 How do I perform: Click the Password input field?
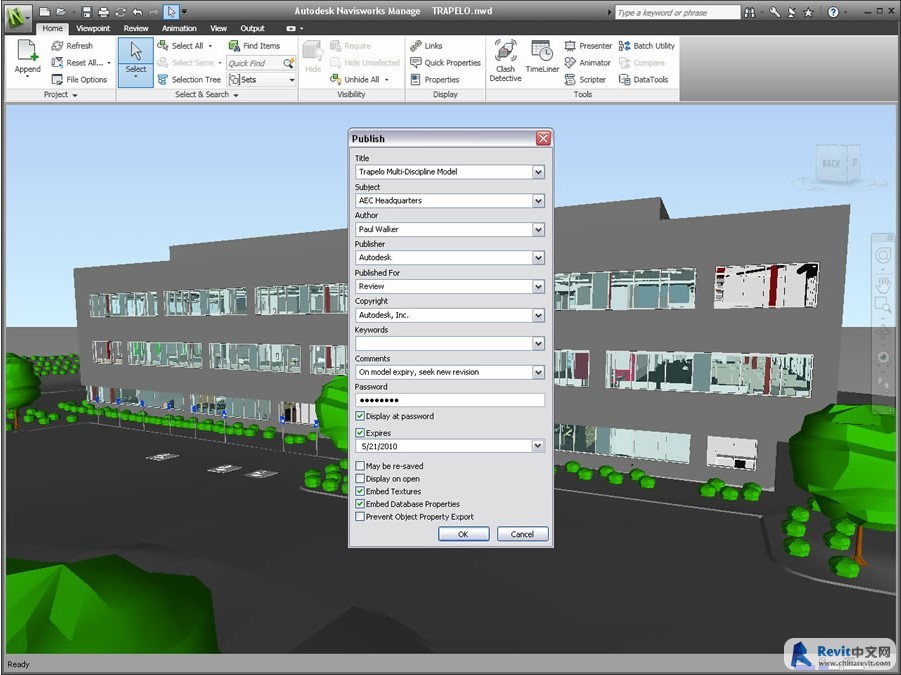coord(450,400)
